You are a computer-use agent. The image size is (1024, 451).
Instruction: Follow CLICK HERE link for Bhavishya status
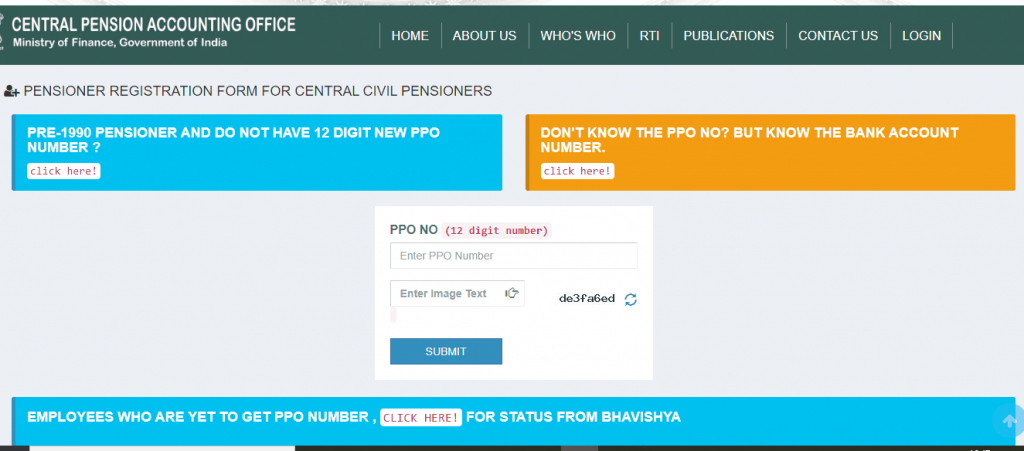click(x=421, y=417)
